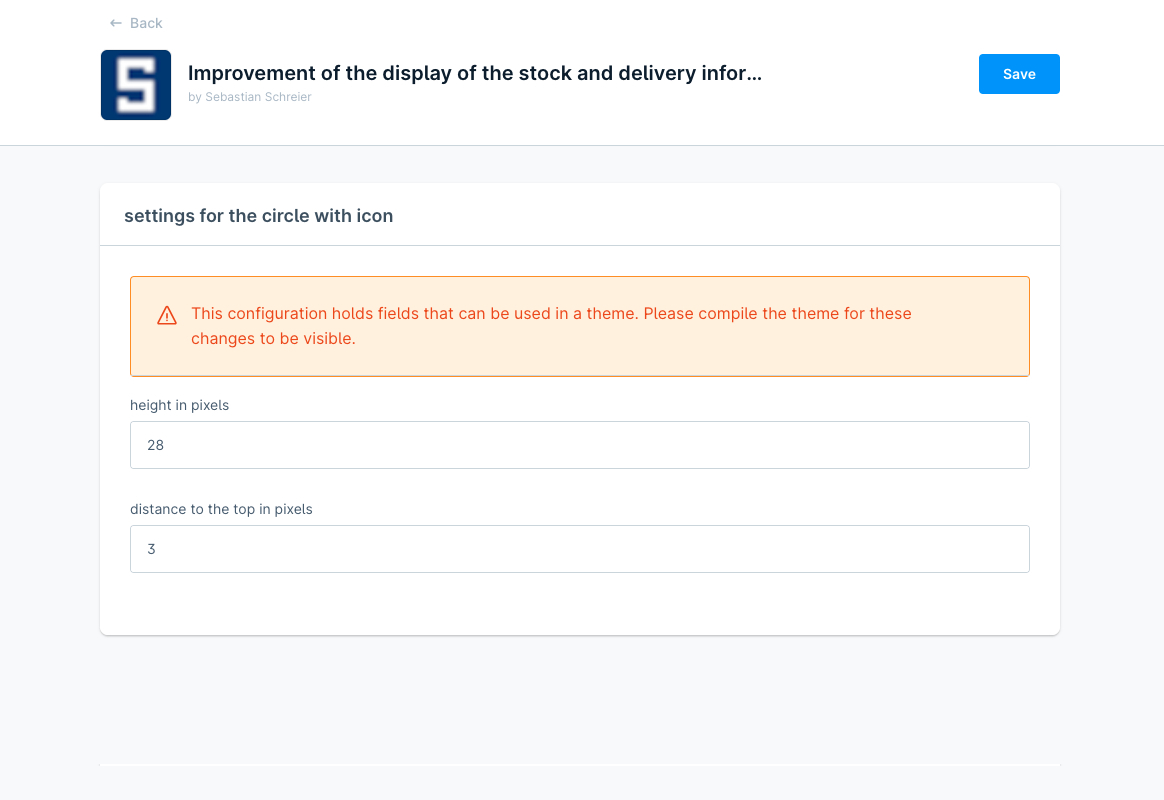Click the "settings for the circle with icon" card title
Screen dimensions: 1164x800
tap(258, 216)
